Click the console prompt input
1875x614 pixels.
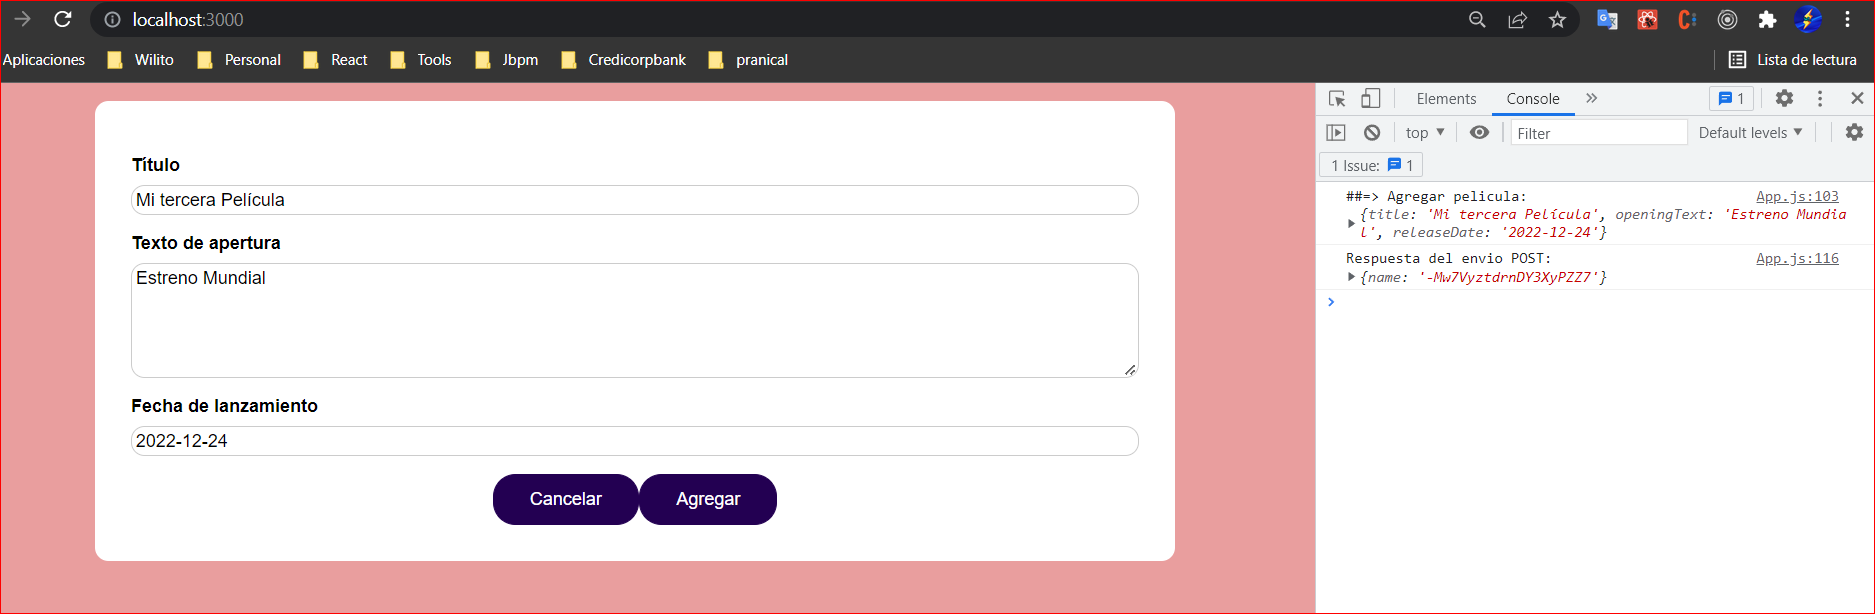(1600, 302)
